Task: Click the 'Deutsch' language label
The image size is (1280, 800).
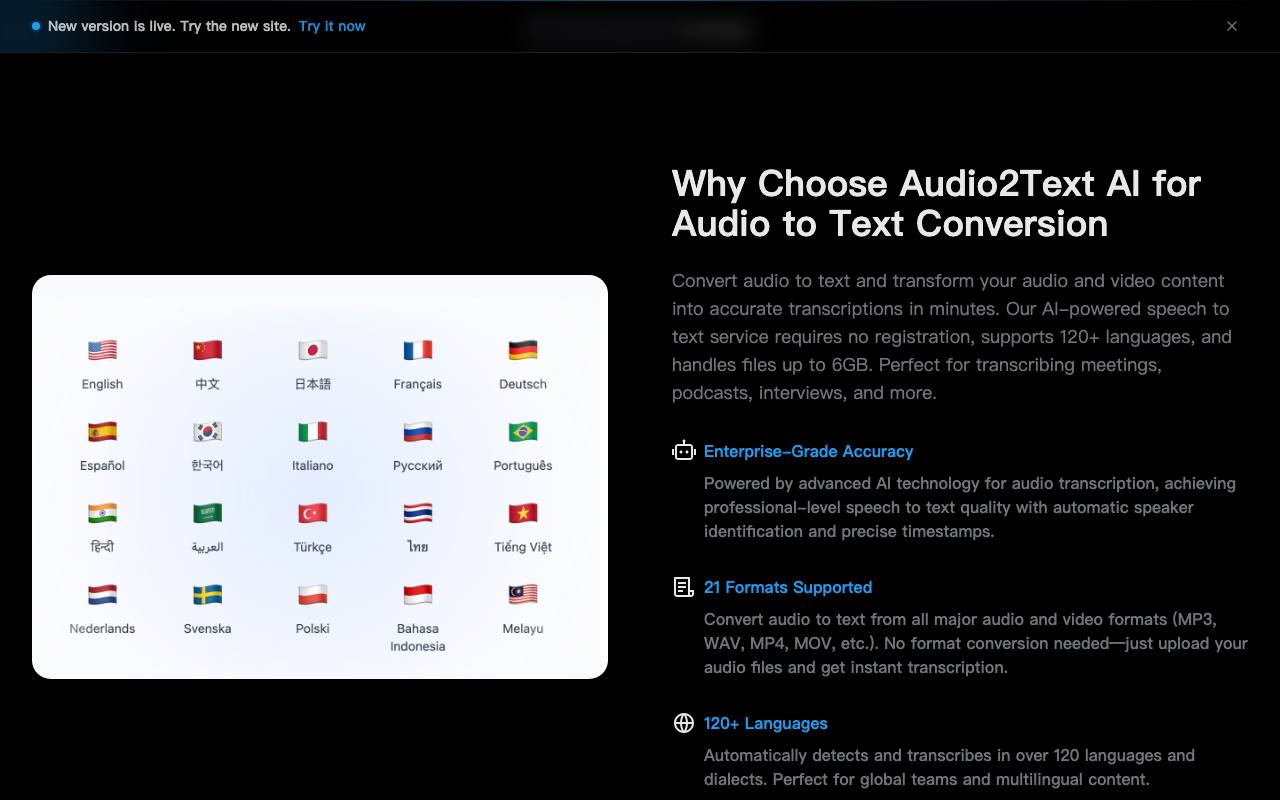Action: [523, 384]
